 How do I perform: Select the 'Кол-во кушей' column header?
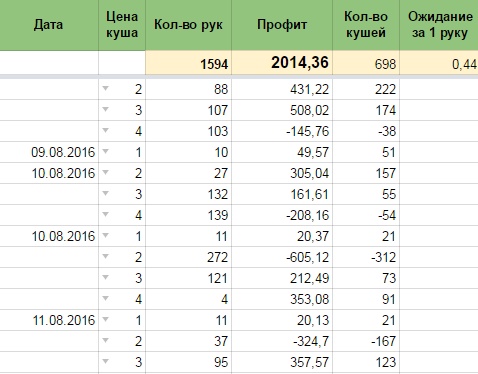click(x=366, y=25)
